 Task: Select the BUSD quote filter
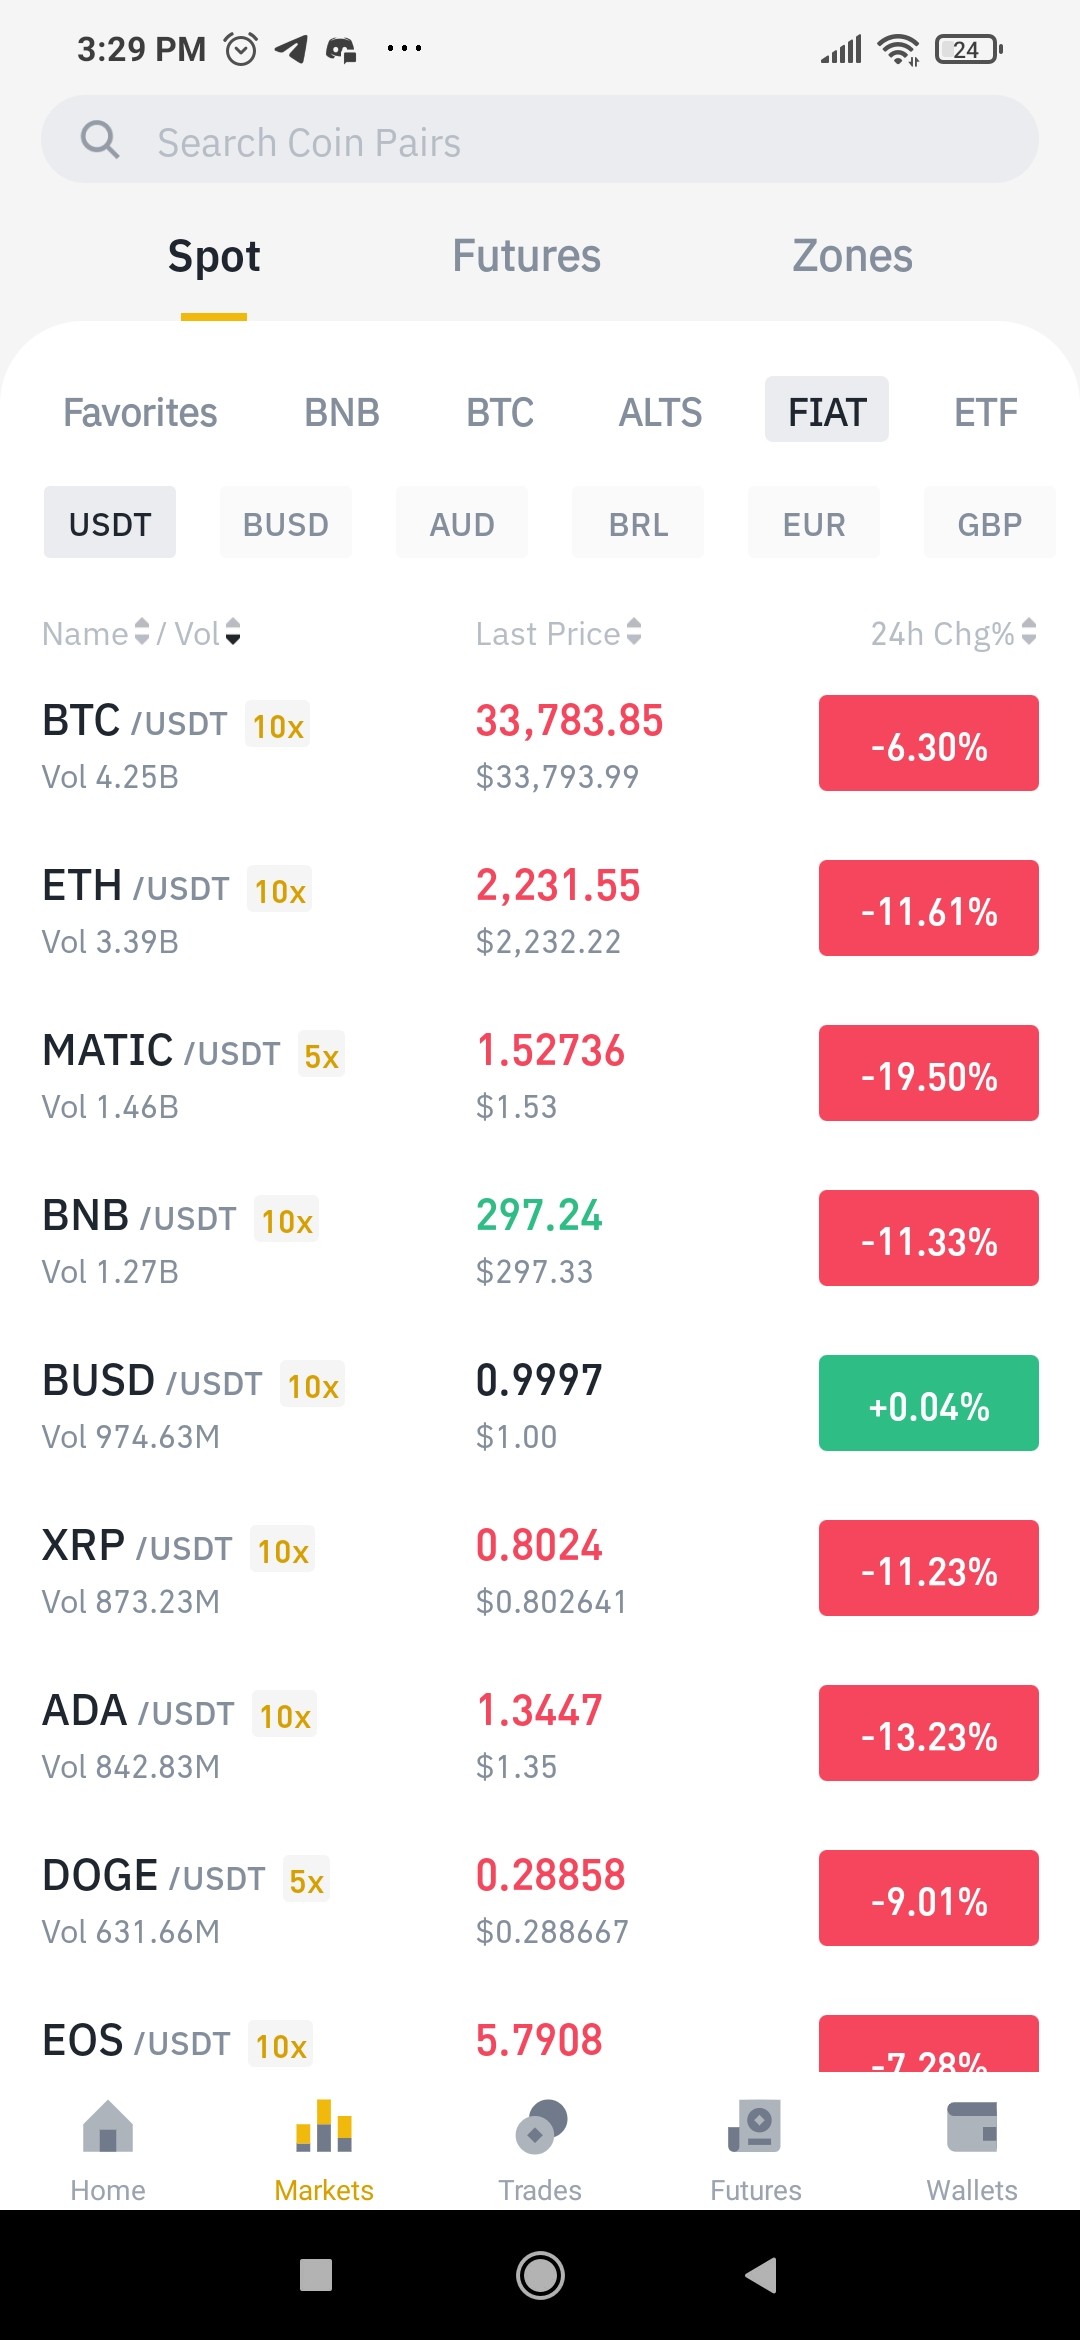(286, 523)
